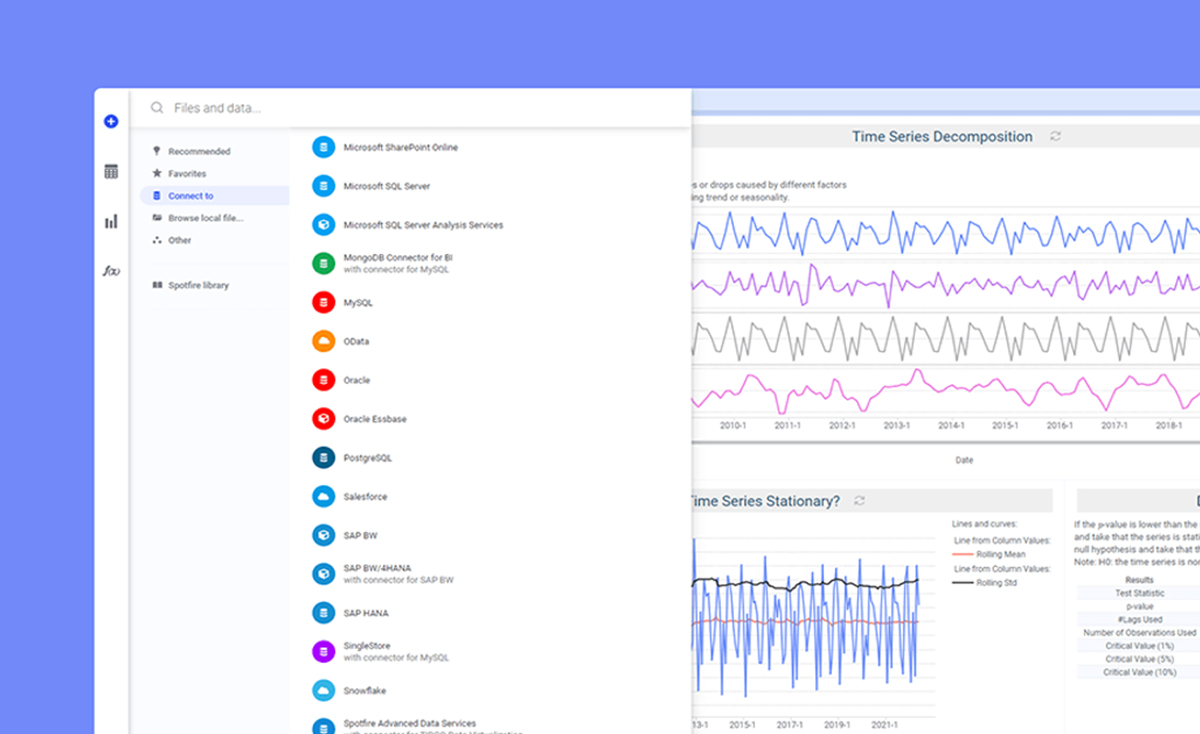Screen dimensions: 1200x734
Task: Click the Microsoft SQL Server connector icon
Action: [x=322, y=186]
